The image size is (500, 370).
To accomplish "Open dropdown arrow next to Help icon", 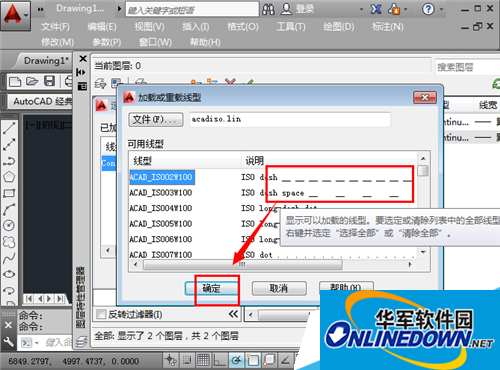I will pos(441,9).
